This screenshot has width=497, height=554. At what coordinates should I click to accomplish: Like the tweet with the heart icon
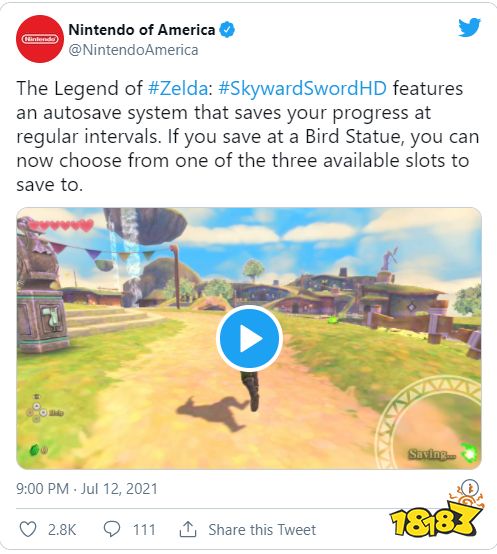pyautogui.click(x=28, y=529)
